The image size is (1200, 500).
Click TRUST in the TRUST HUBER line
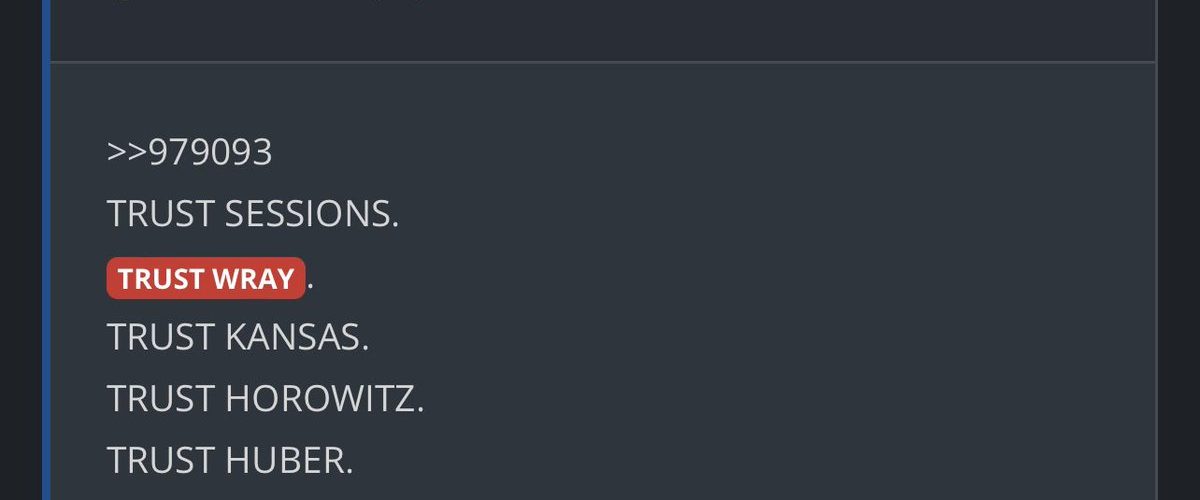[161, 460]
